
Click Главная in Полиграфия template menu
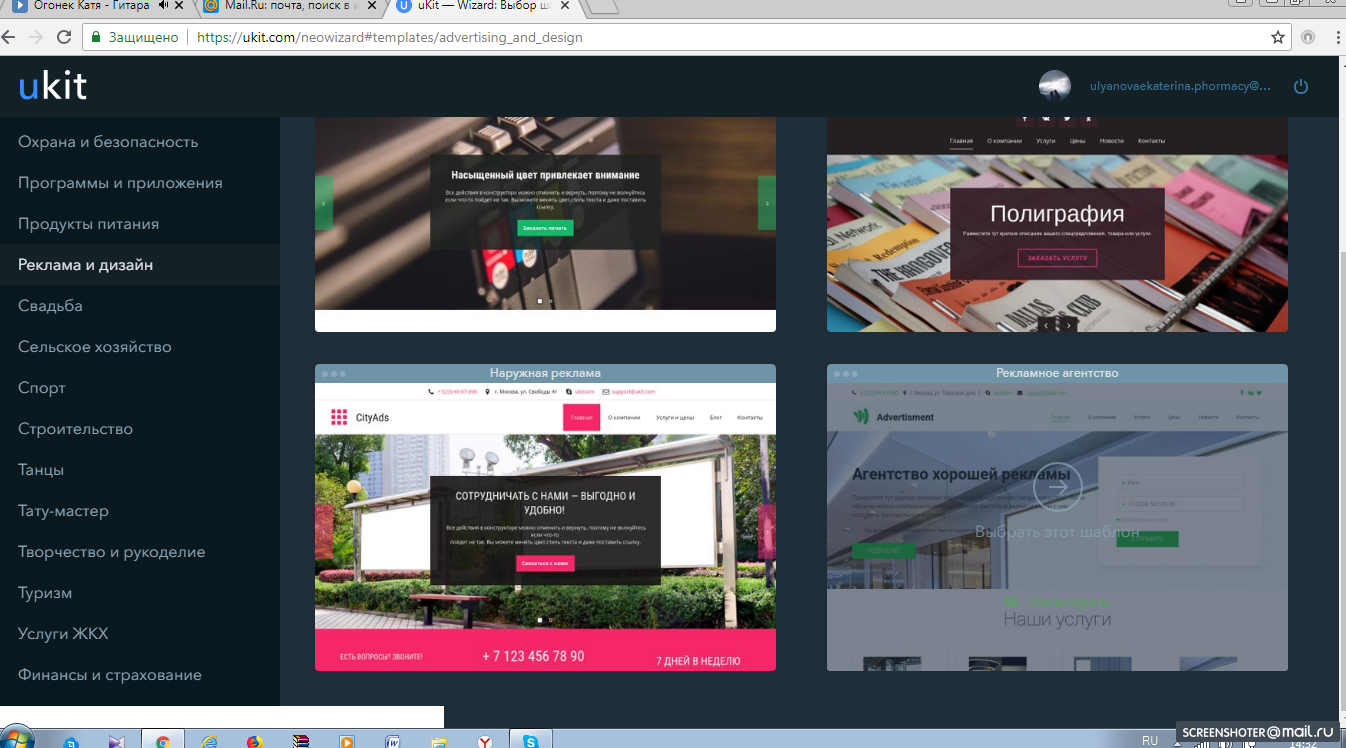(960, 141)
